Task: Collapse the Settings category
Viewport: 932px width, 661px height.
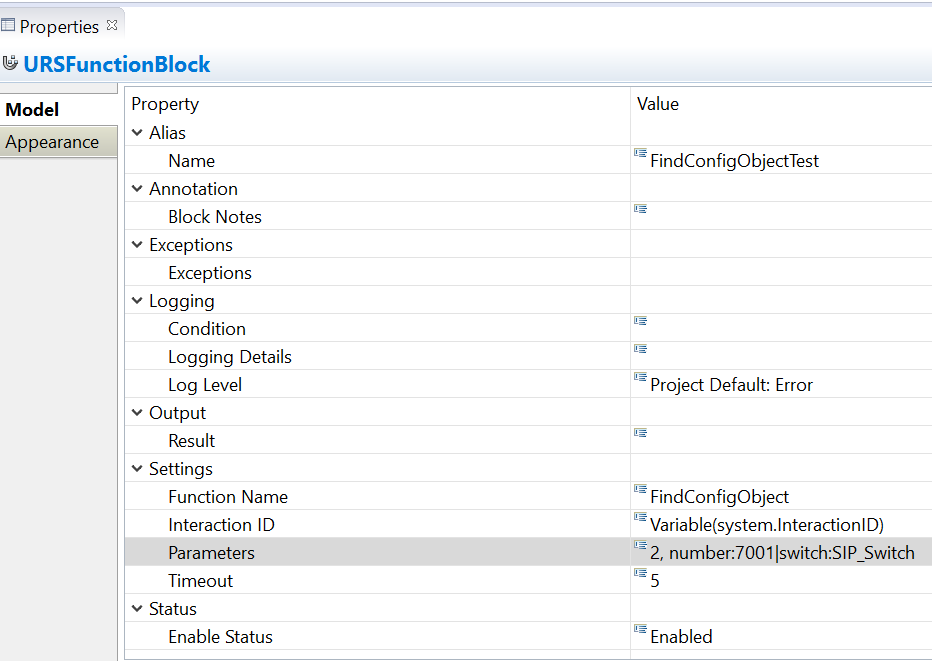Action: click(x=137, y=469)
